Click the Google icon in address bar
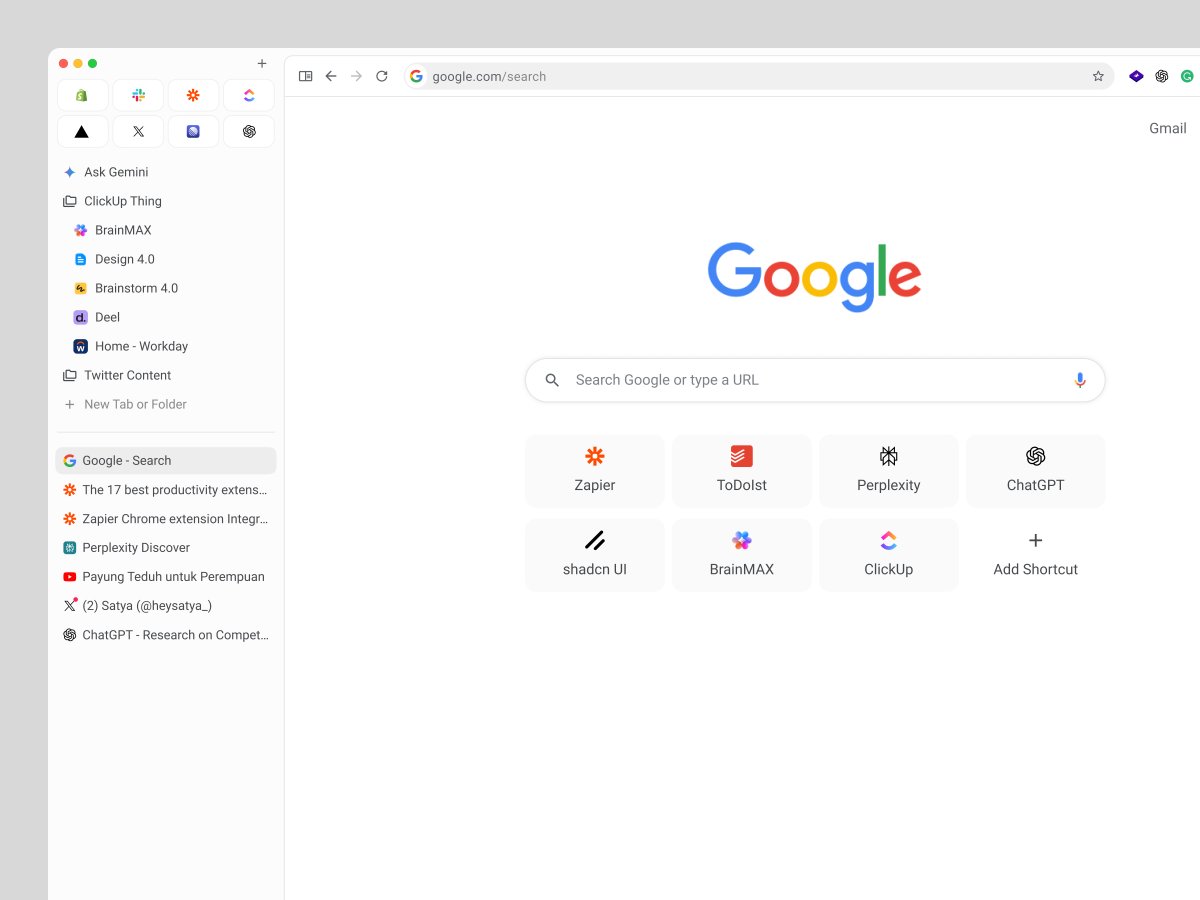The image size is (1200, 900). 416,76
